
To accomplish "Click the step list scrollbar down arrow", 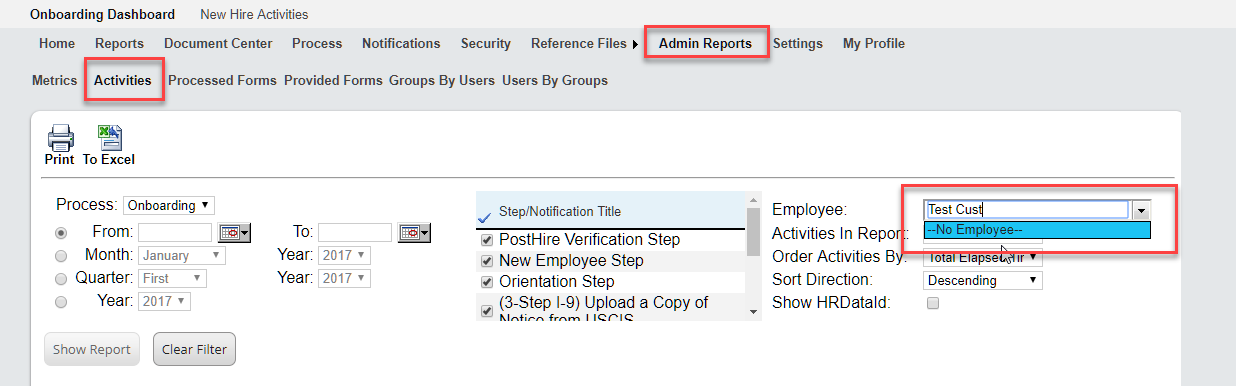I will click(x=753, y=312).
